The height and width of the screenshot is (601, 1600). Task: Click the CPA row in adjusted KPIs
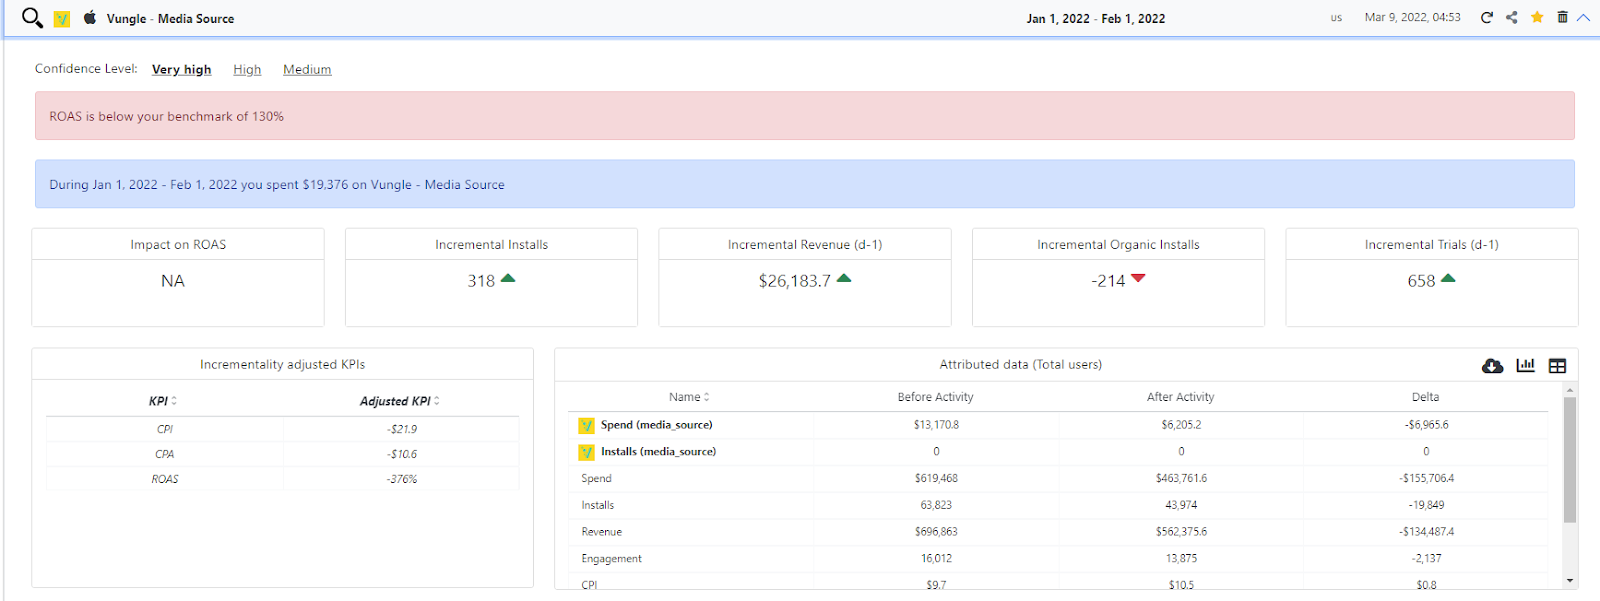(282, 454)
